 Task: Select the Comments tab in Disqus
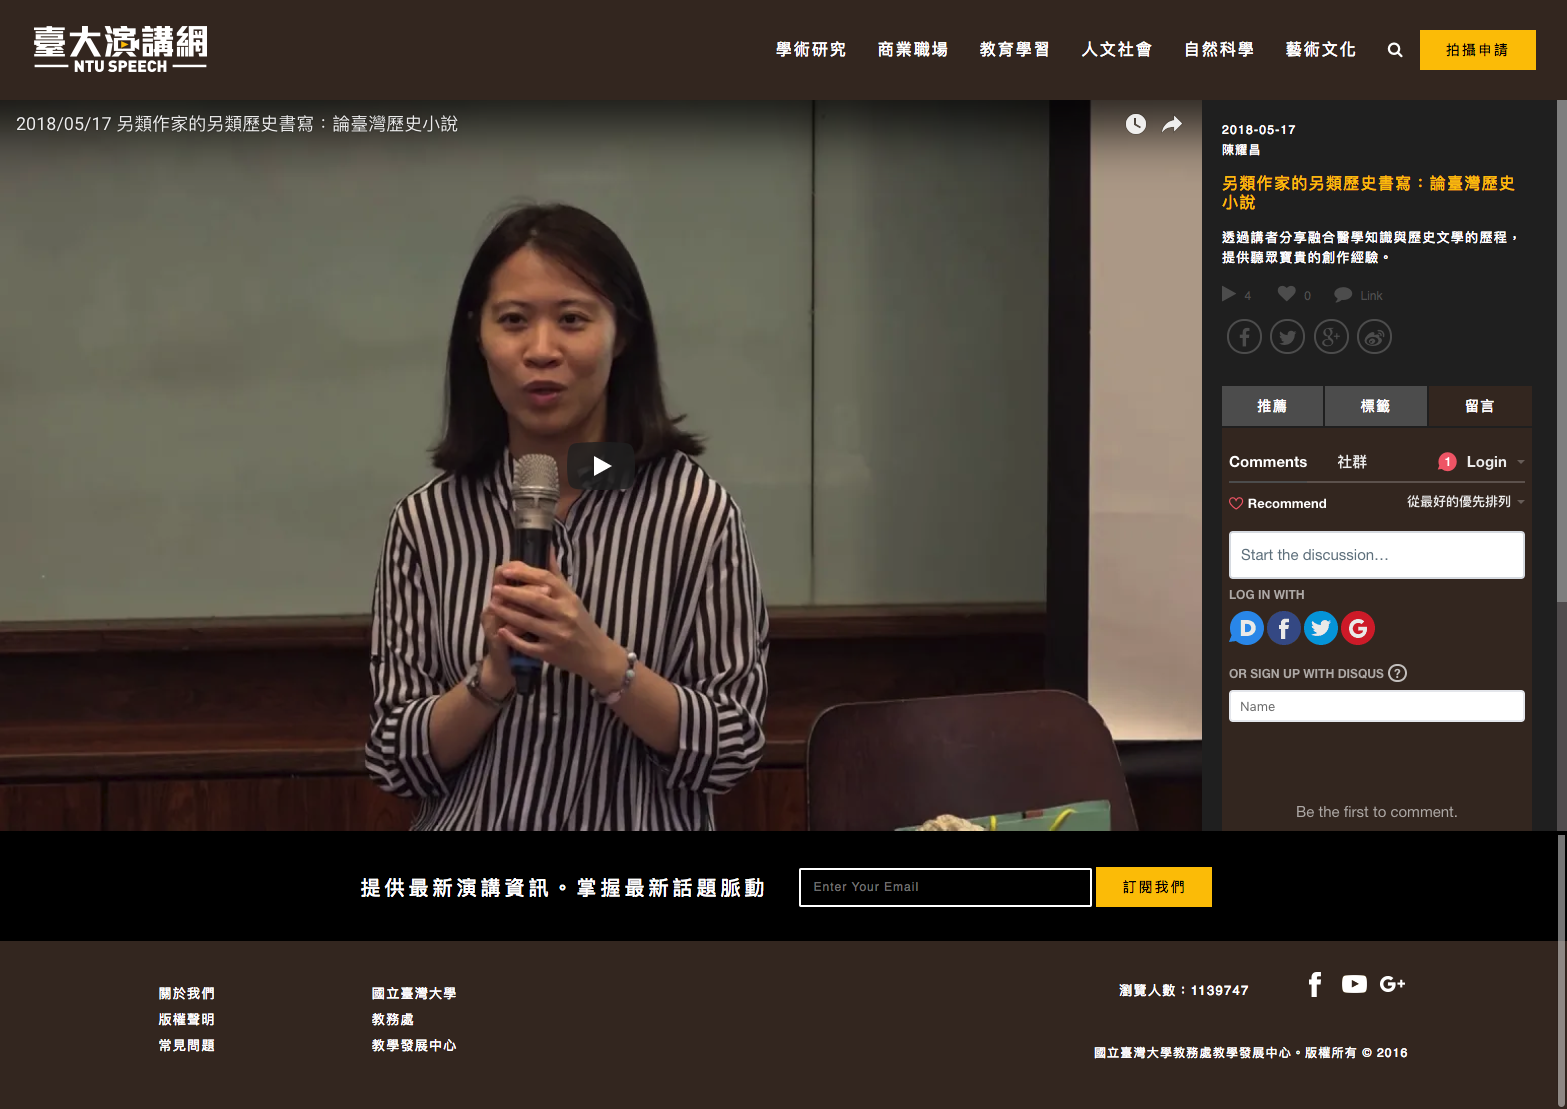(1268, 462)
